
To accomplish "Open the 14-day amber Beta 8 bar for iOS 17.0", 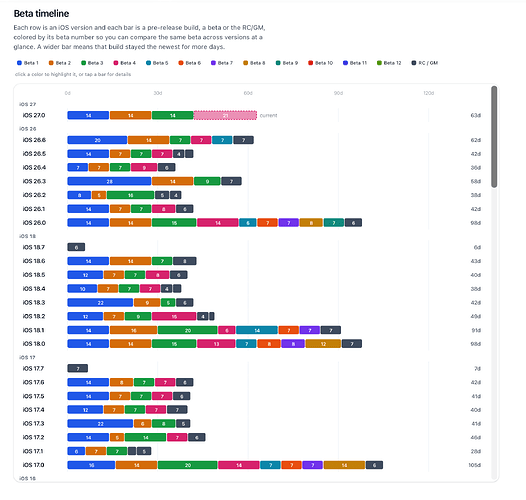I will 345,465.
